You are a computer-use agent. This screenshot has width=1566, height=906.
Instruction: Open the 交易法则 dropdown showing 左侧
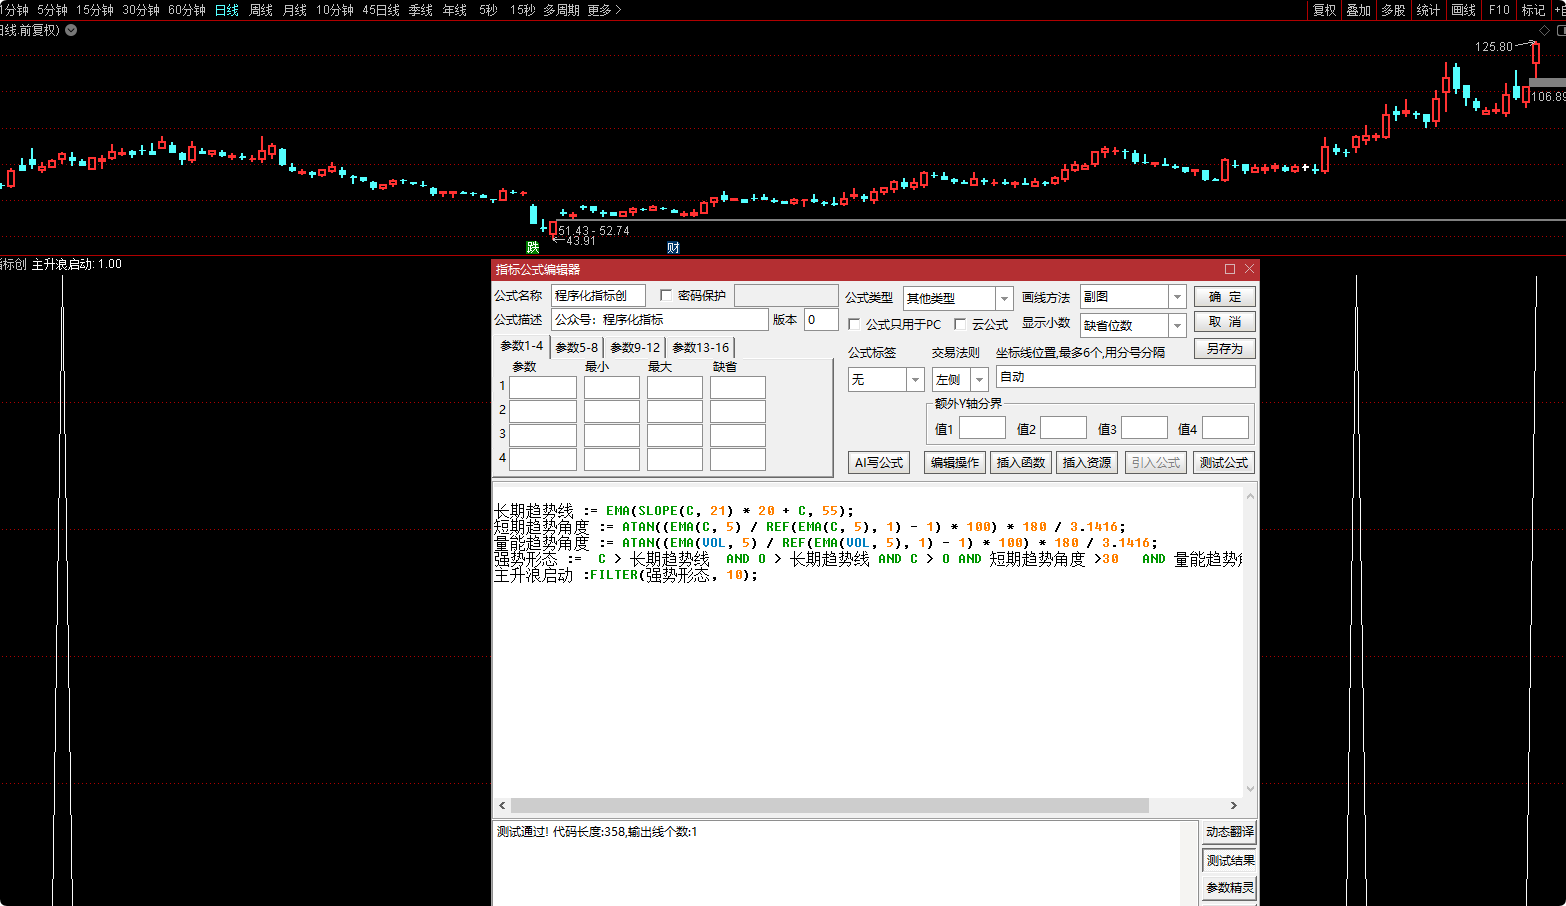tap(979, 380)
